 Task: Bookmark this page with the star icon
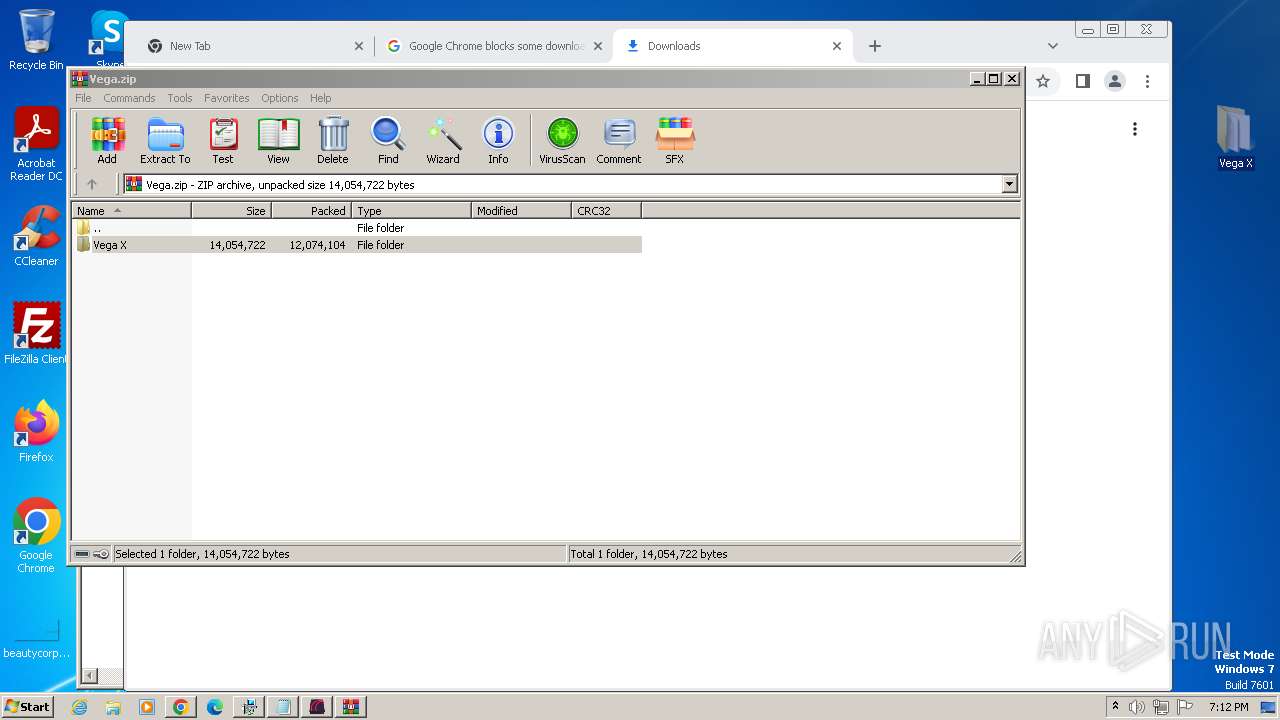click(x=1043, y=81)
